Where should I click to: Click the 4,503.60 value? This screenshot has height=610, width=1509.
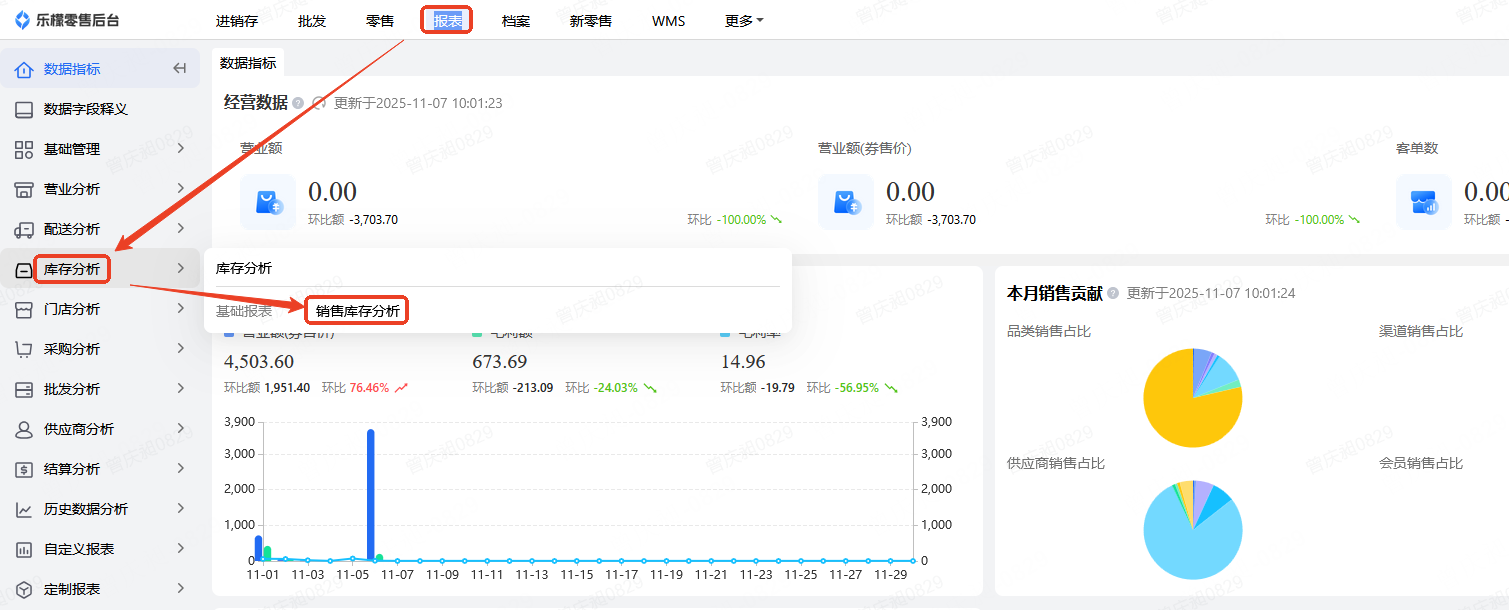pyautogui.click(x=259, y=362)
